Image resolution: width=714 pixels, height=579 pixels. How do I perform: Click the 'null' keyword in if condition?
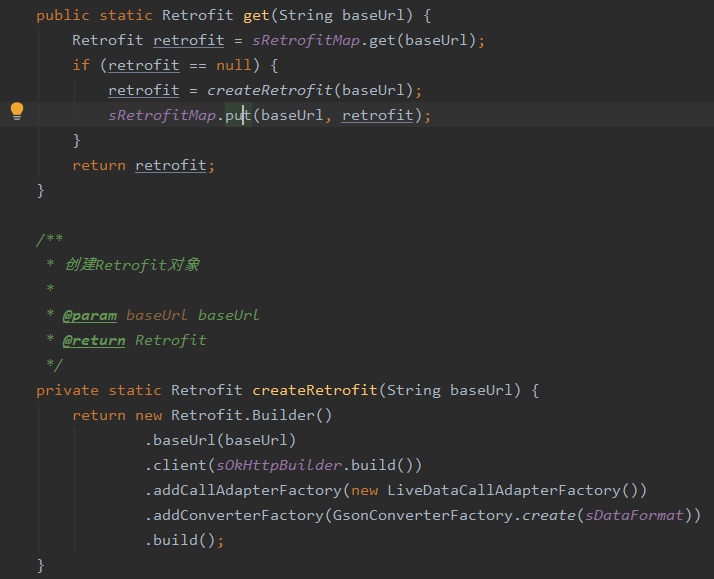pos(234,66)
